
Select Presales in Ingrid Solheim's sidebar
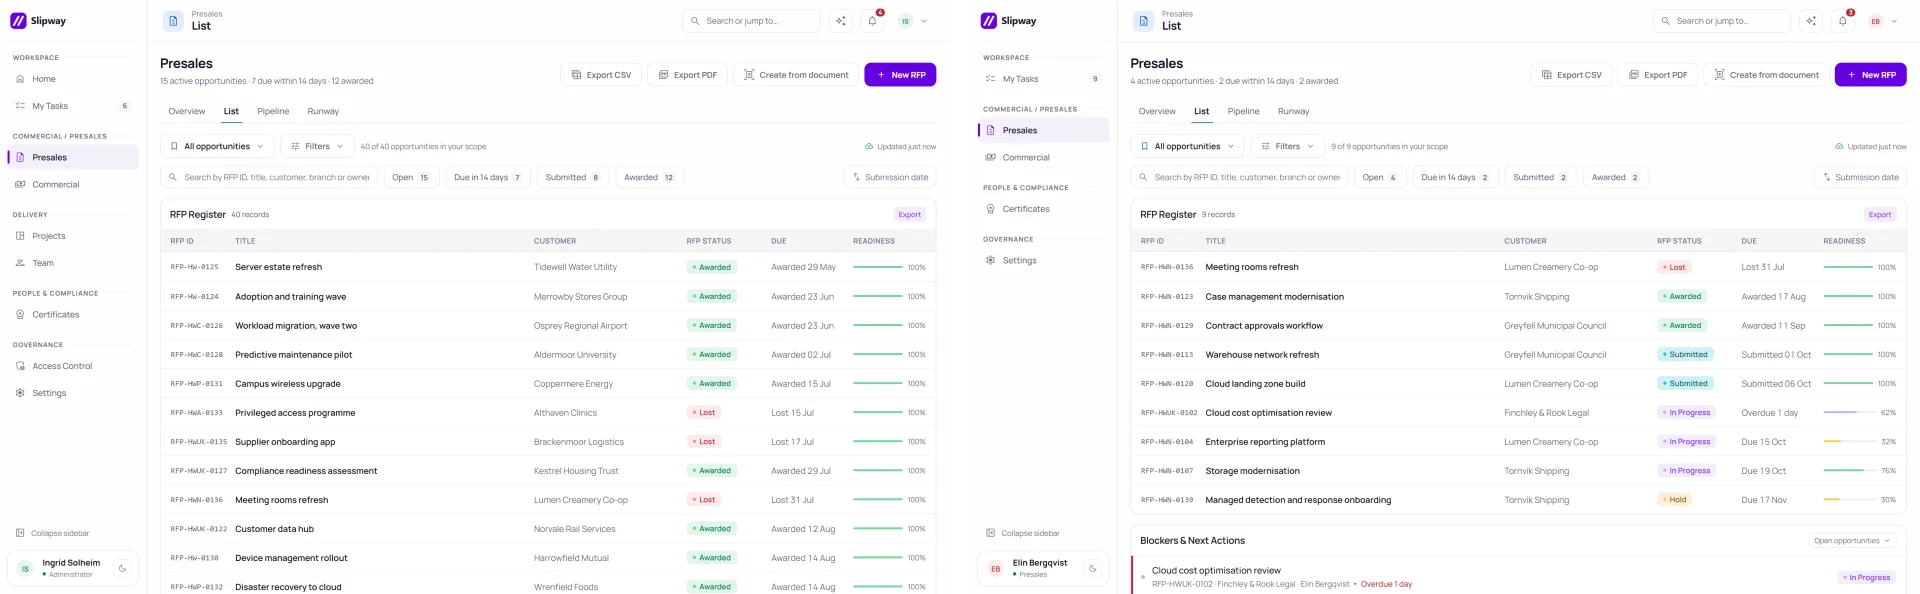click(73, 157)
